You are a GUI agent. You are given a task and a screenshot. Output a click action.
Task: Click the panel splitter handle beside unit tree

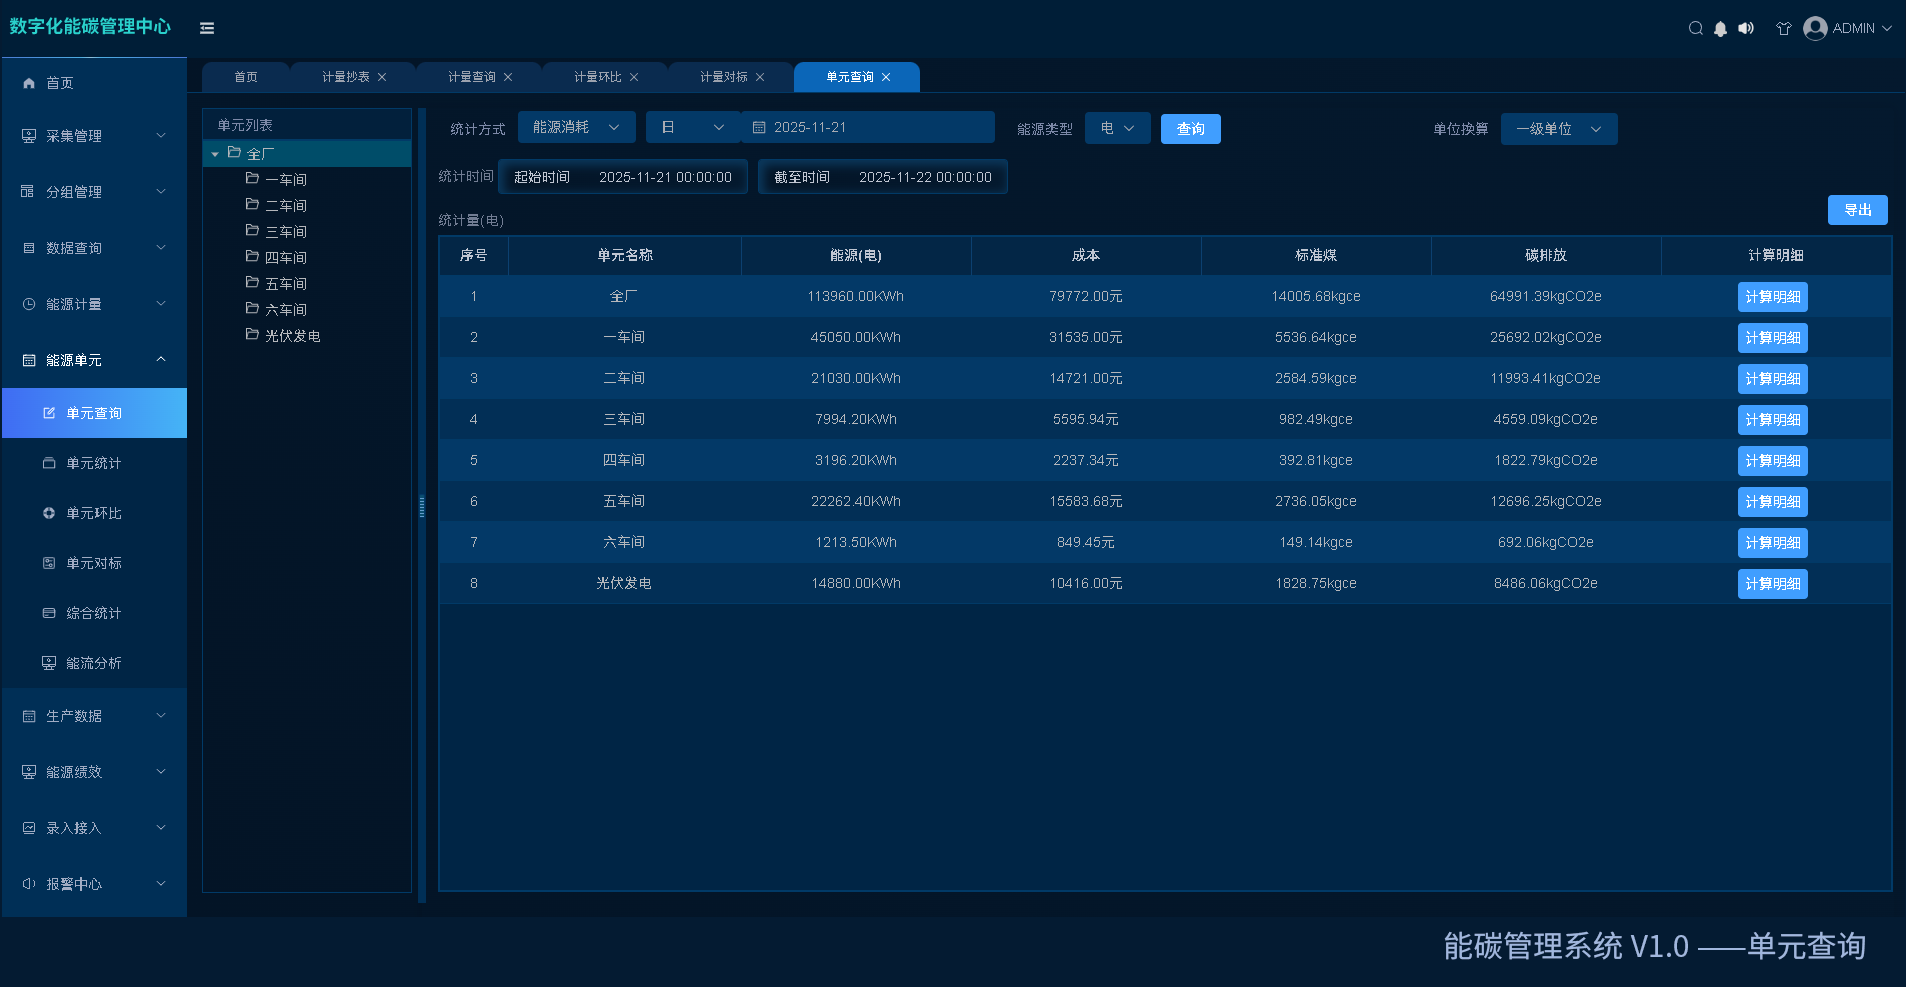click(x=422, y=507)
